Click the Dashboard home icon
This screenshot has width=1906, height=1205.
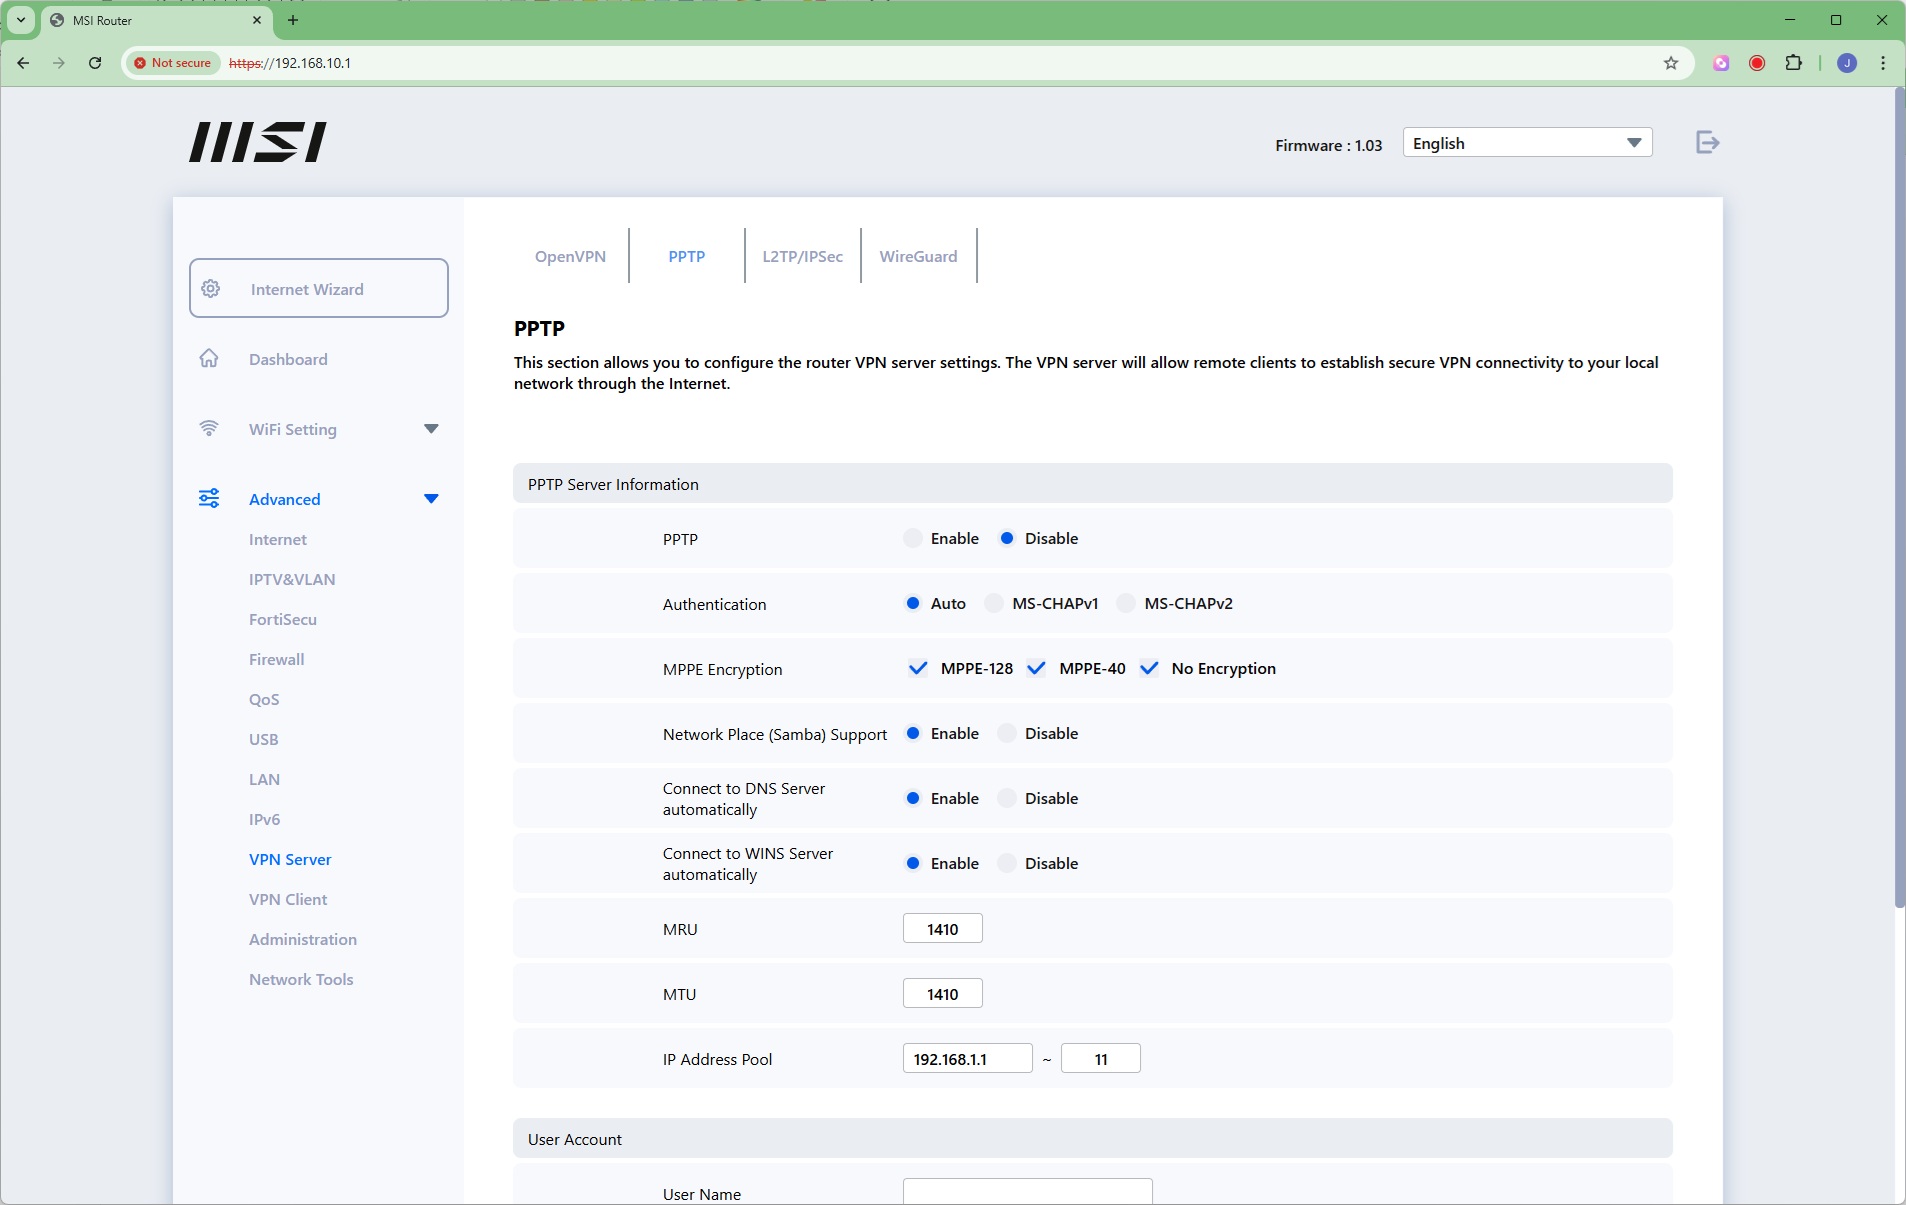(209, 359)
